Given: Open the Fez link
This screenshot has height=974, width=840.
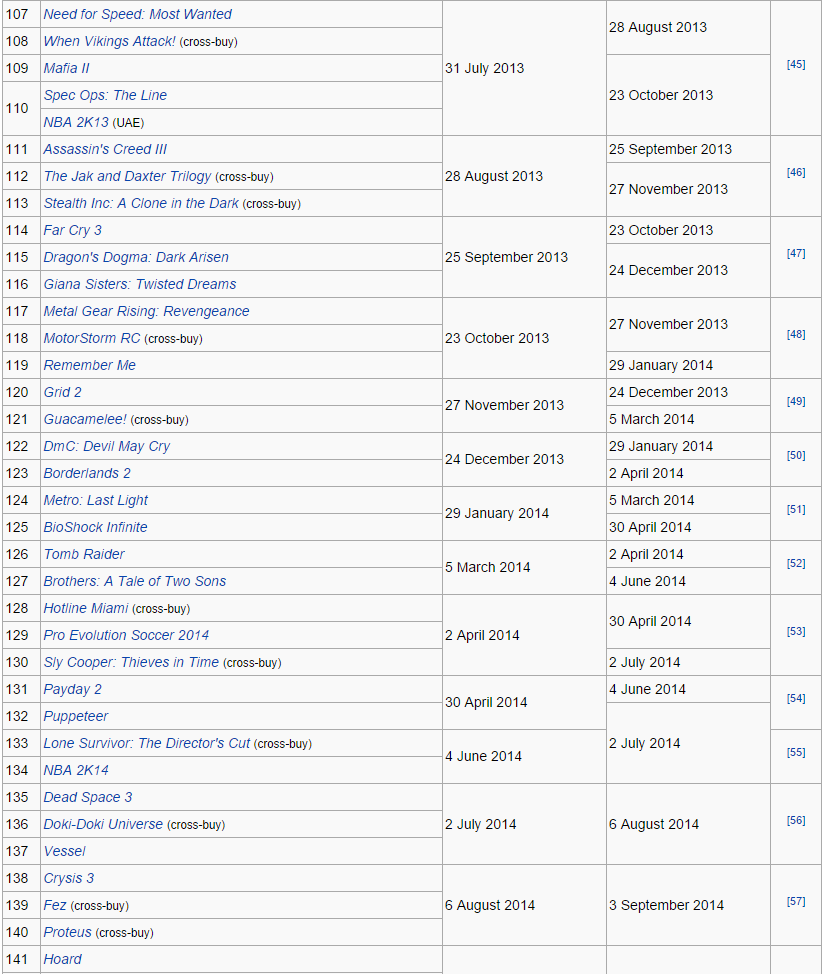Looking at the screenshot, I should tap(55, 906).
